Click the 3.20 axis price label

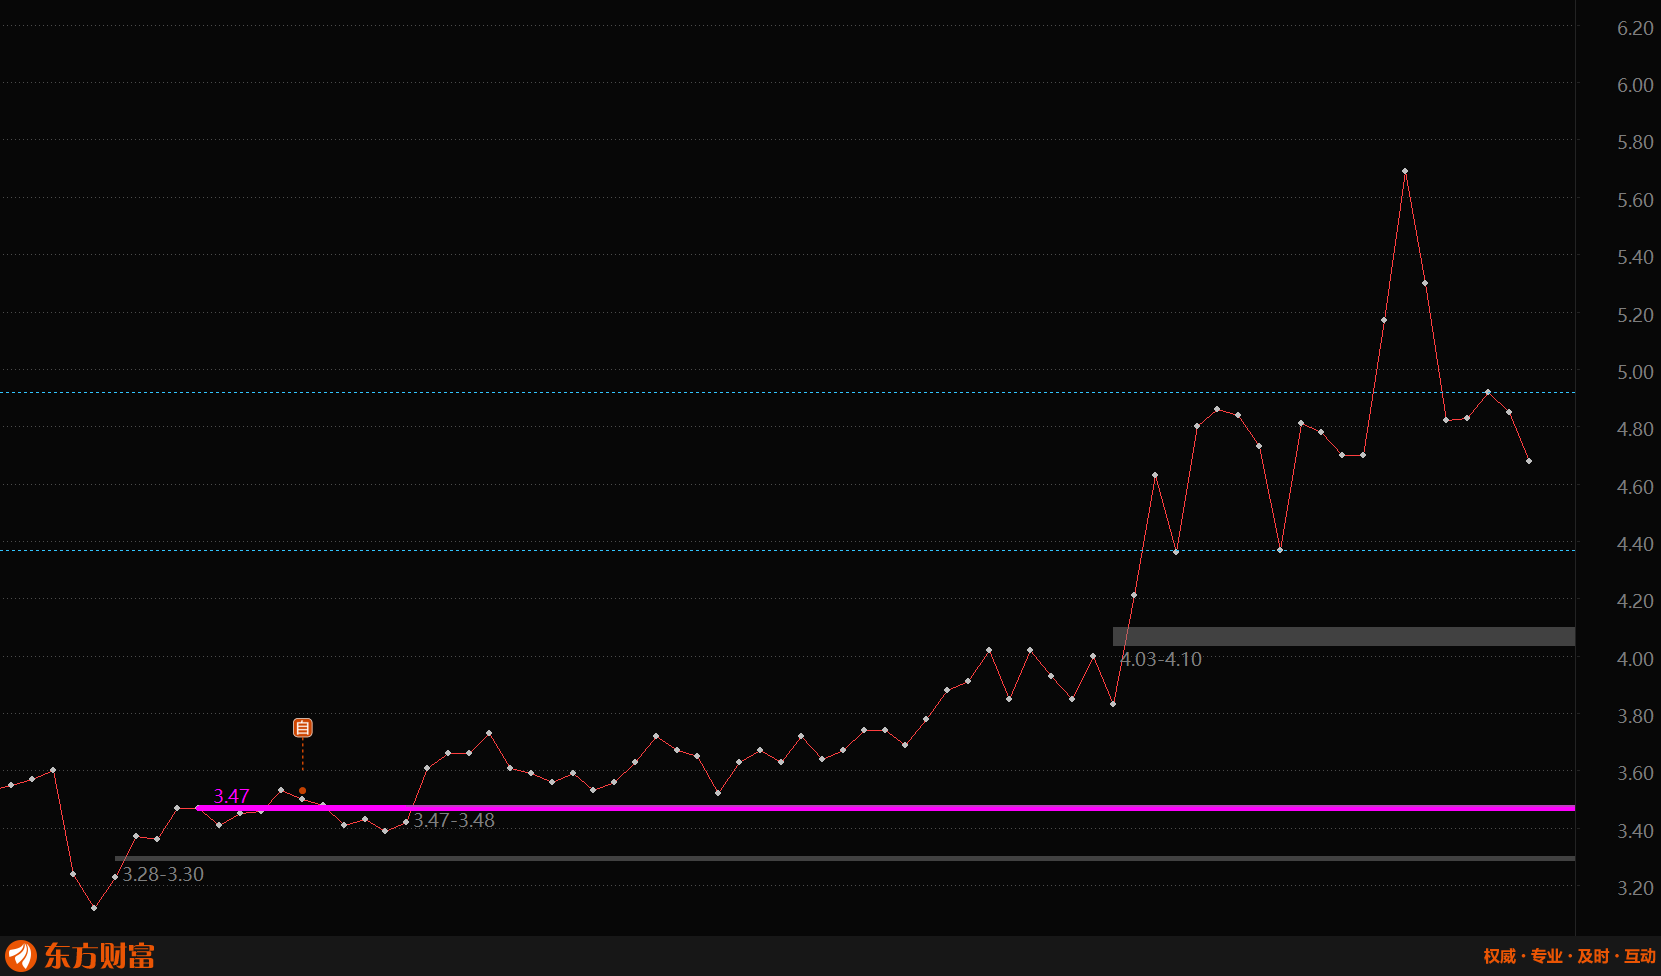(1635, 888)
